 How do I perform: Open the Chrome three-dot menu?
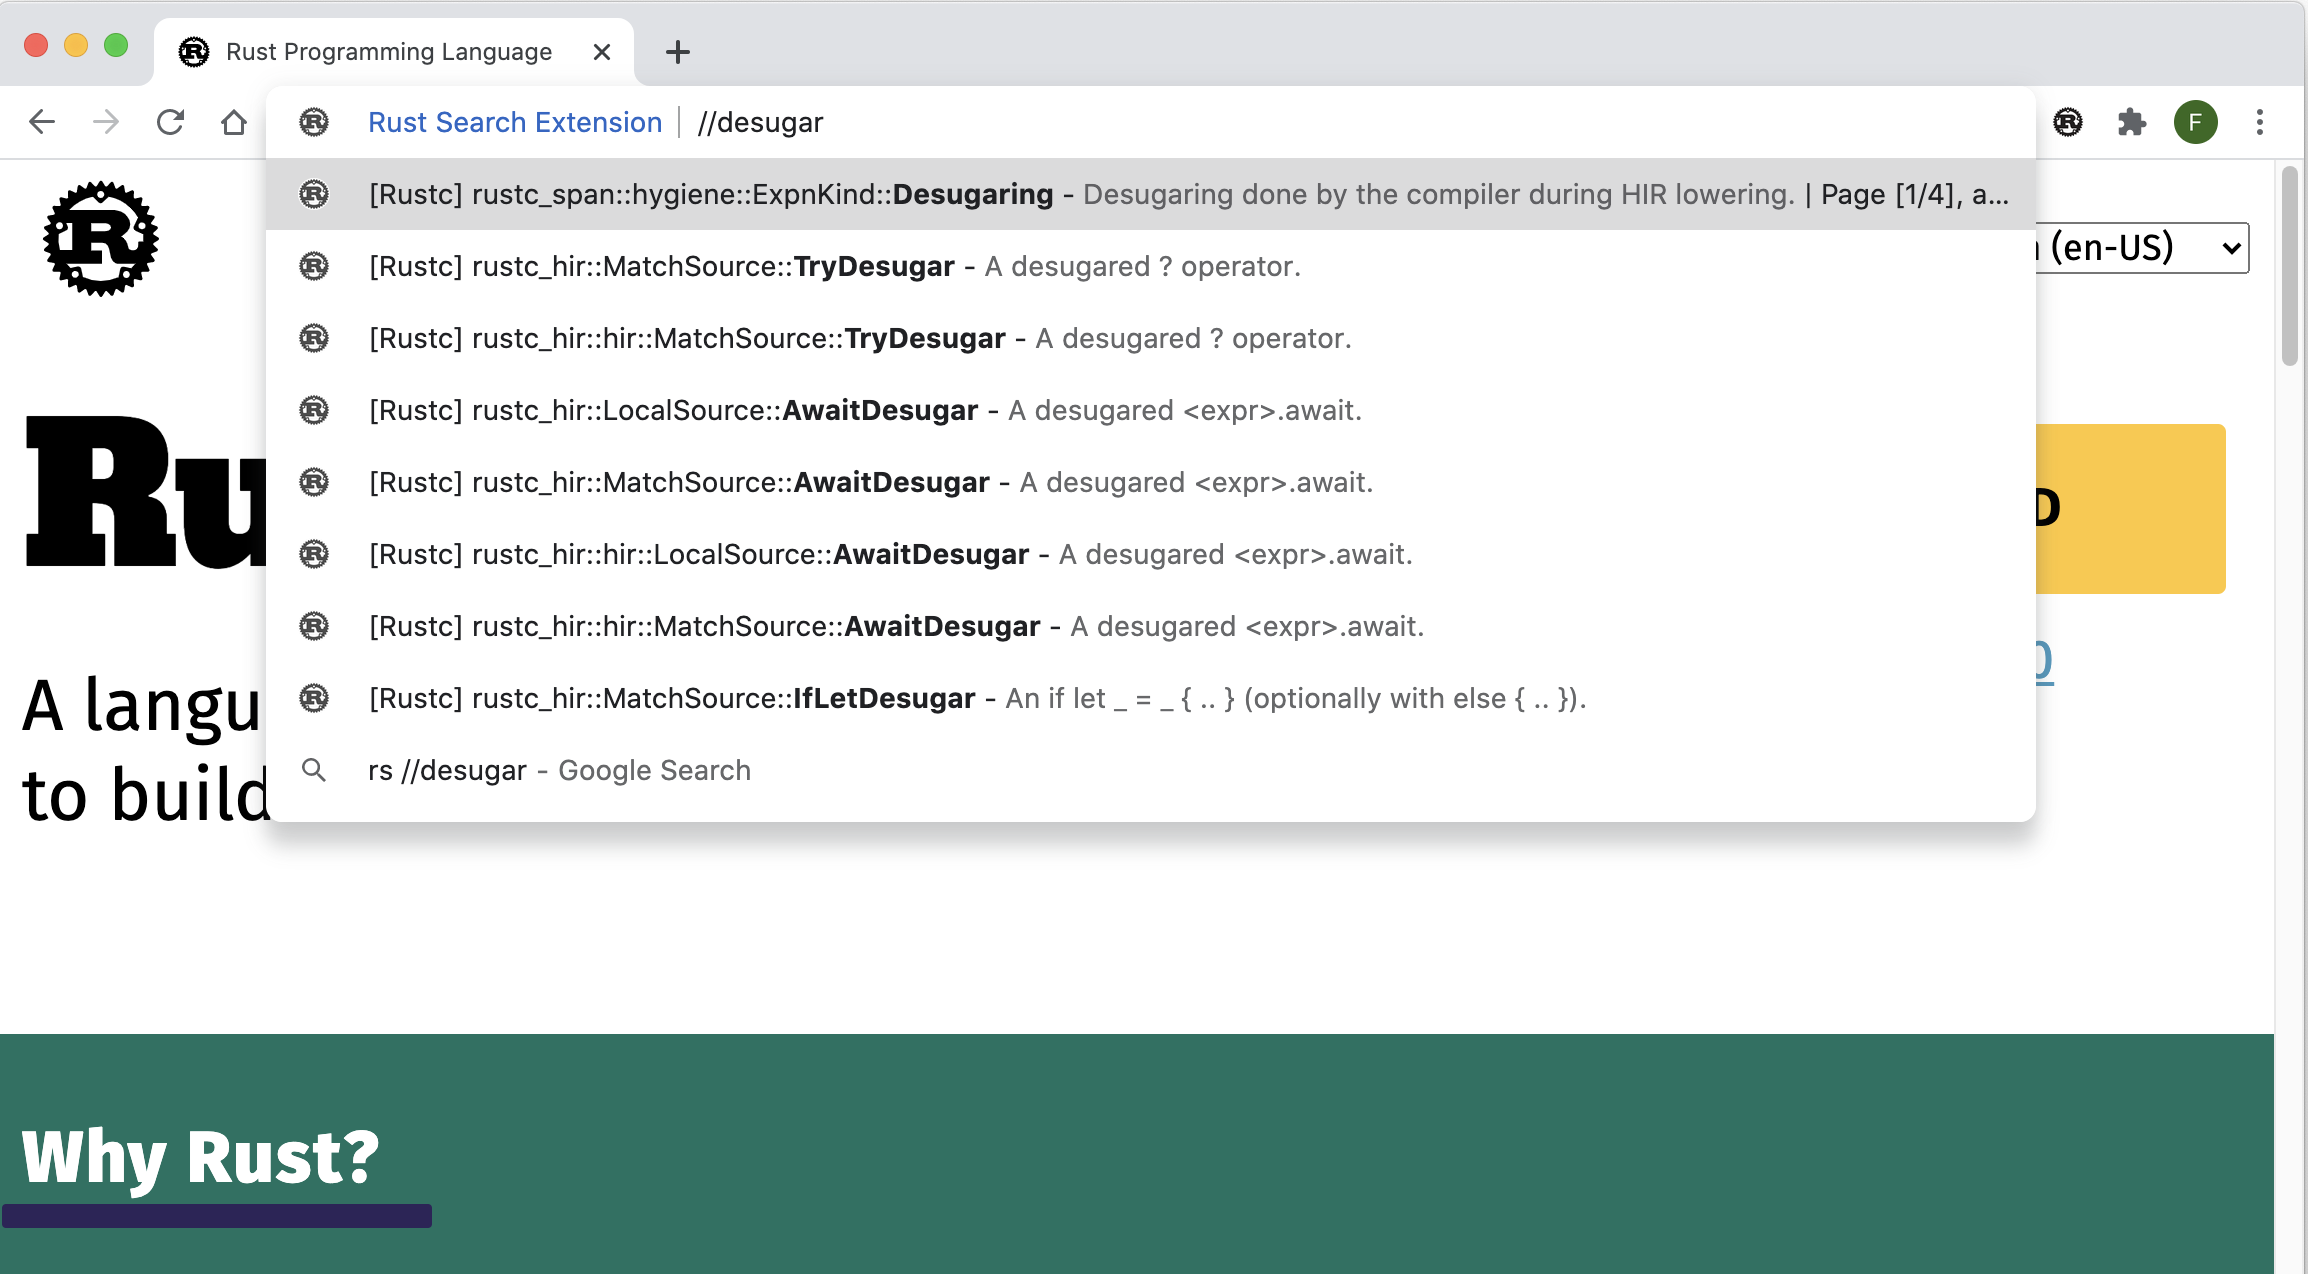(2260, 122)
